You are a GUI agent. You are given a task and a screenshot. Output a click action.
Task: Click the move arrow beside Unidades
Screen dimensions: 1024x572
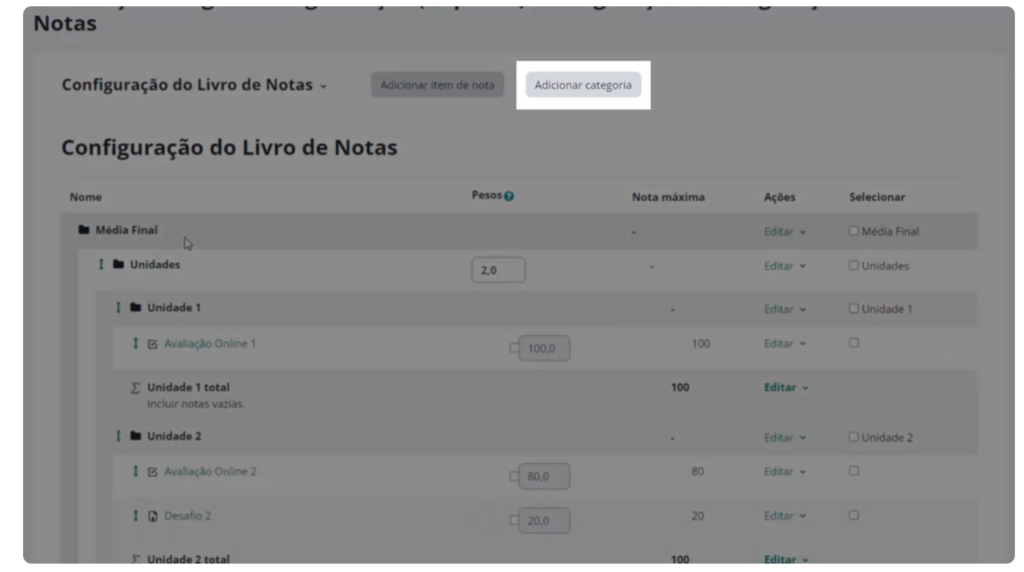pos(101,265)
